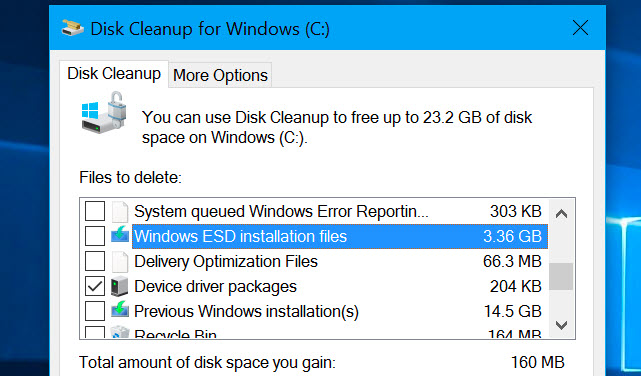Click the Device driver packages icon

(119, 286)
